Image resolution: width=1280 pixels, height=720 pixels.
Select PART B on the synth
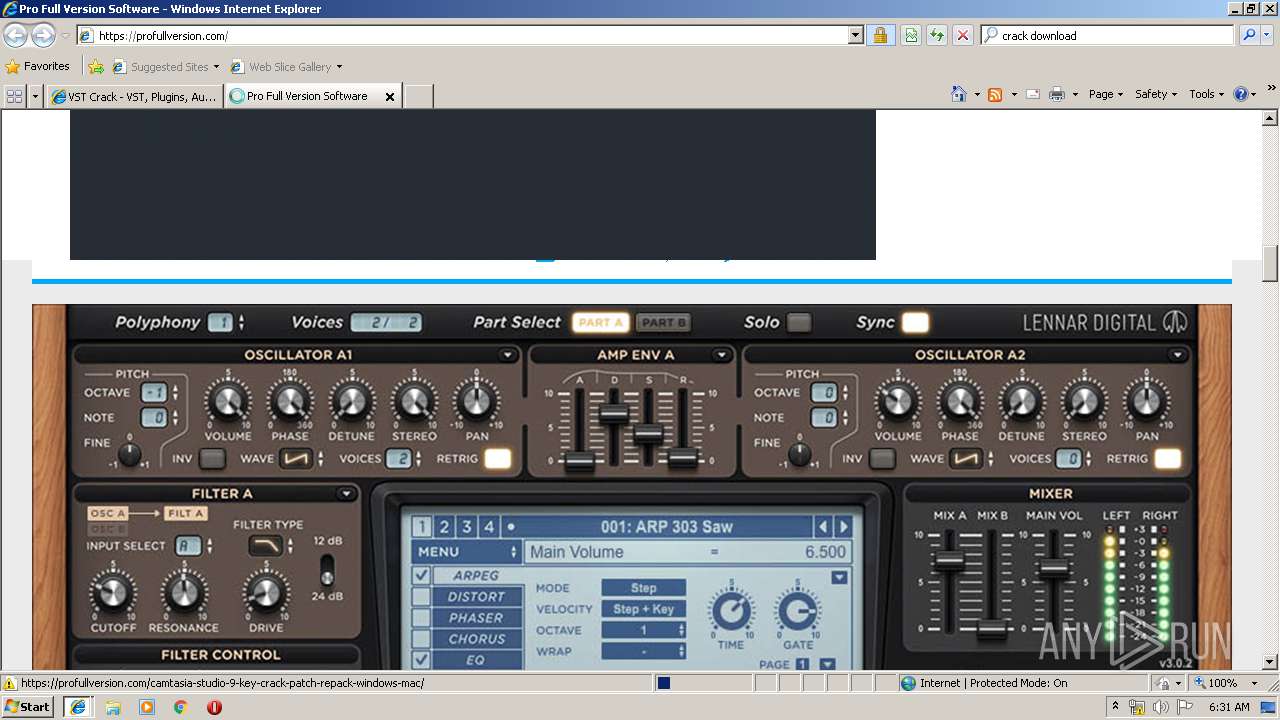[x=663, y=322]
